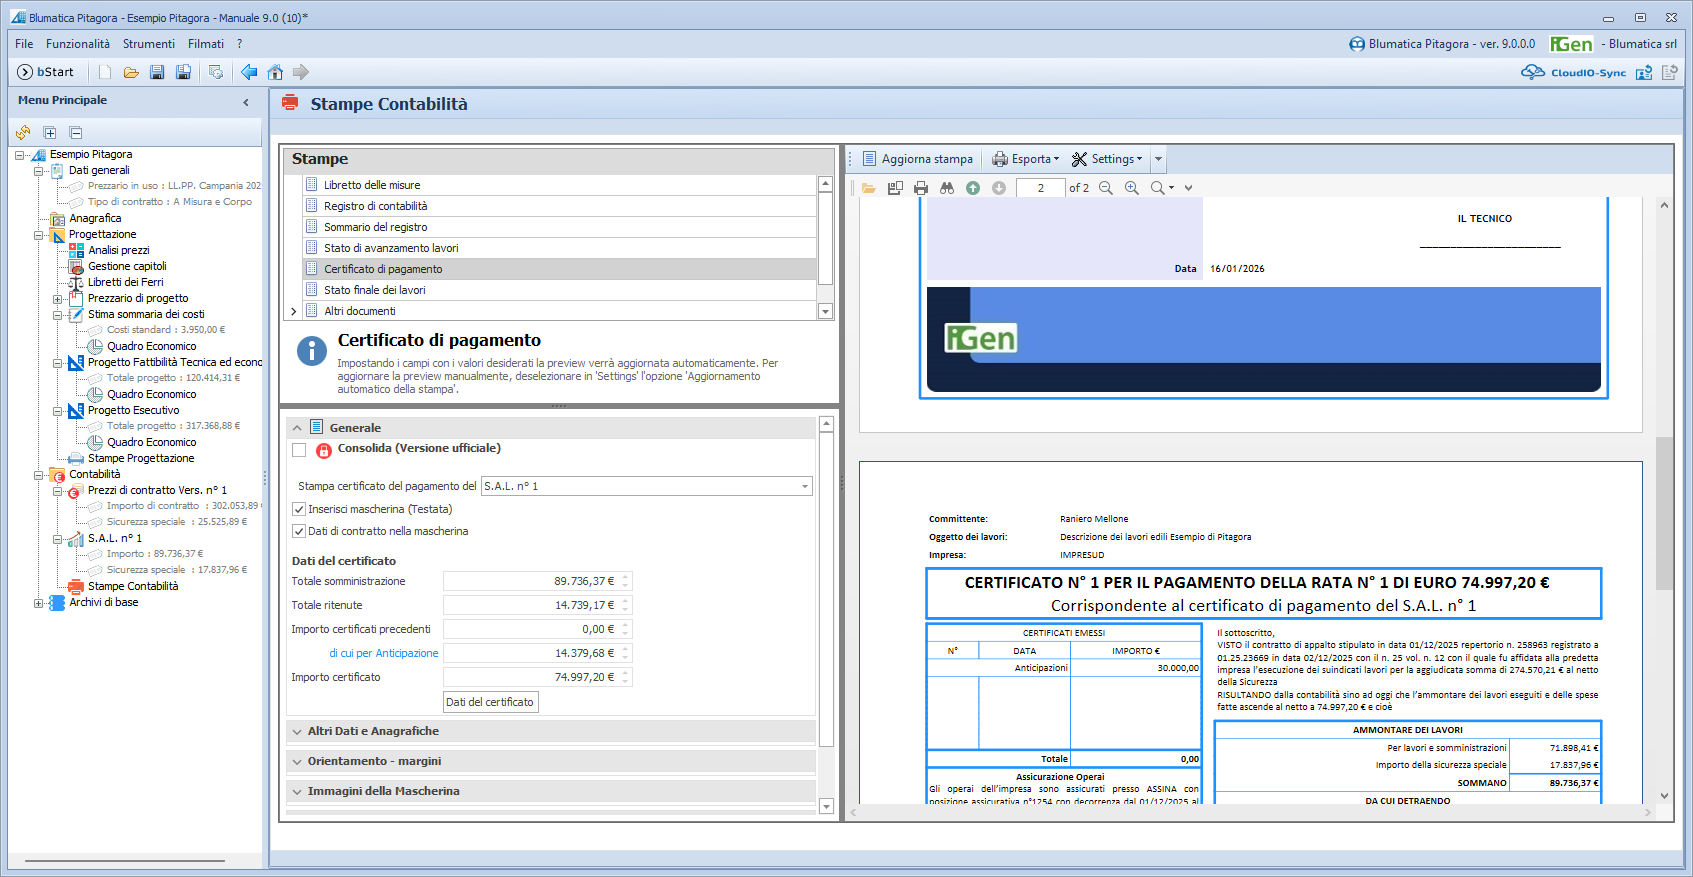The width and height of the screenshot is (1693, 877).
Task: Click the page number input field
Action: pyautogui.click(x=1040, y=188)
